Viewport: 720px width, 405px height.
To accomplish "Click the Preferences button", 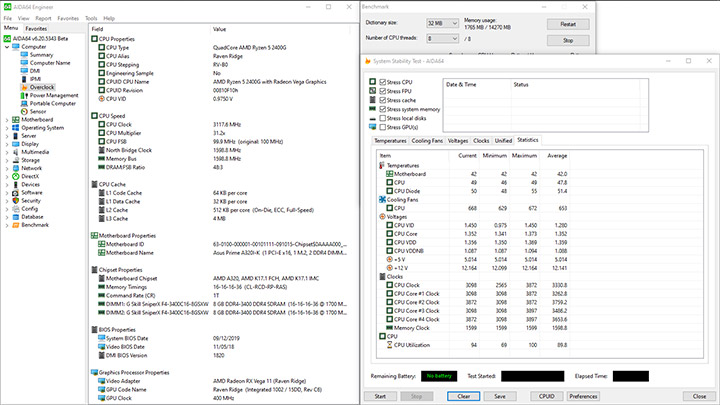I will (x=583, y=396).
